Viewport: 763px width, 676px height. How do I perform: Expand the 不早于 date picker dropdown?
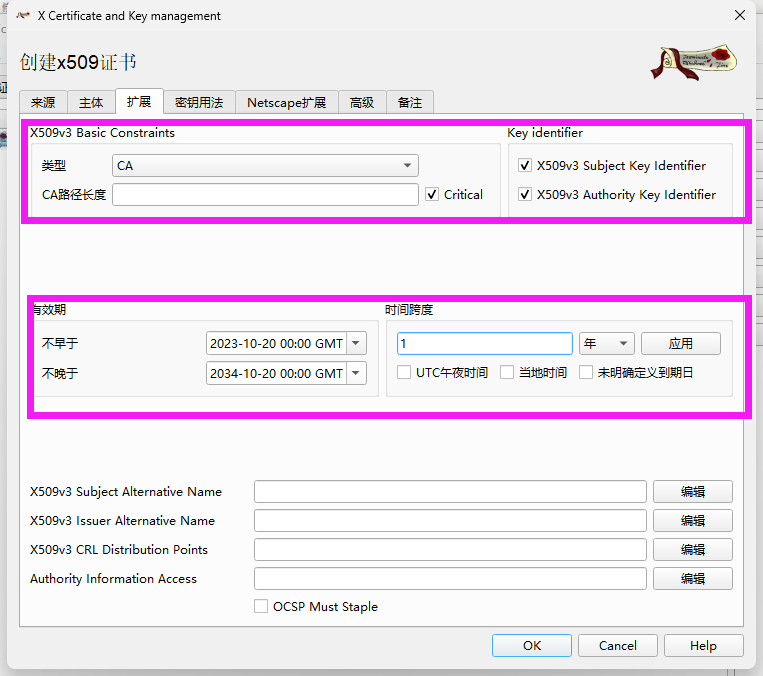[x=357, y=344]
